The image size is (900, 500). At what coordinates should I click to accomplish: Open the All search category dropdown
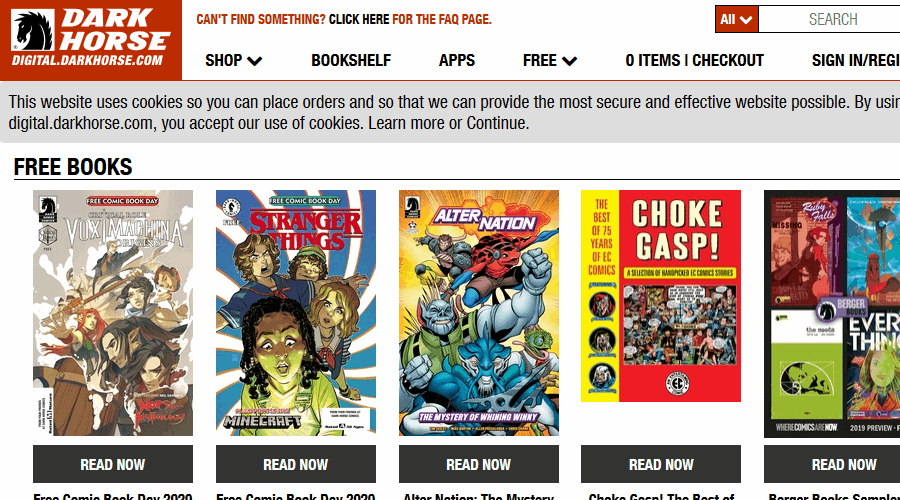point(736,20)
